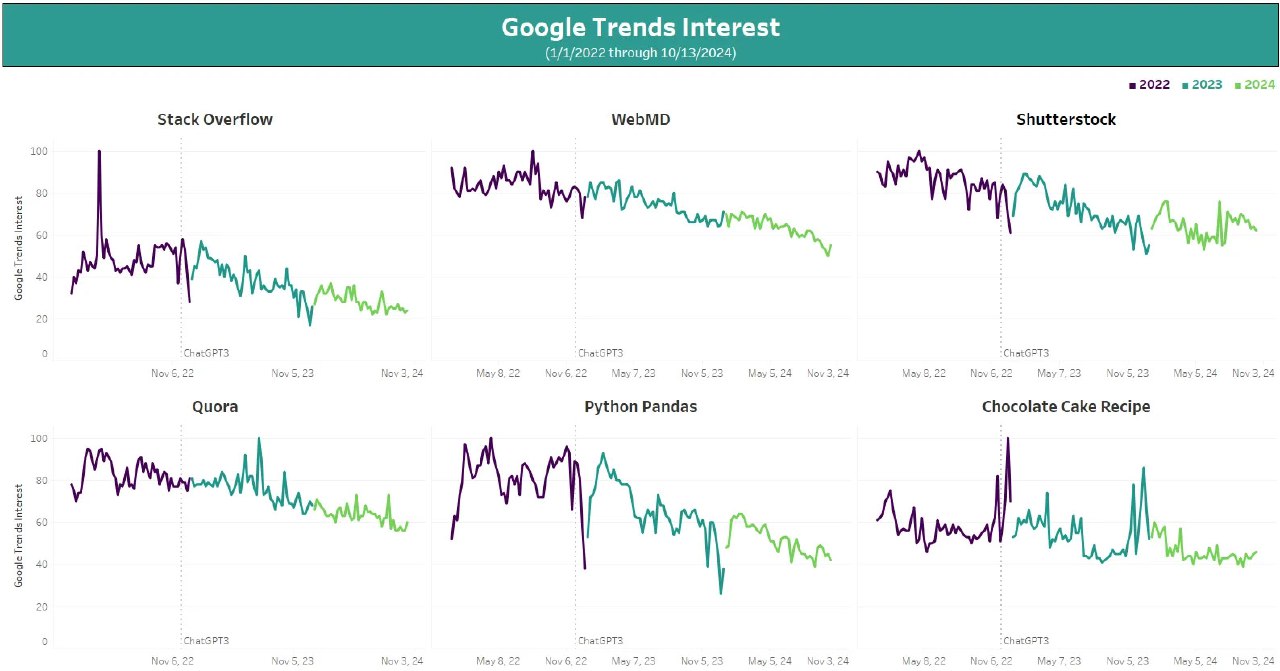Image resolution: width=1280 pixels, height=671 pixels.
Task: Click the Python Pandas chart title
Action: pos(641,407)
